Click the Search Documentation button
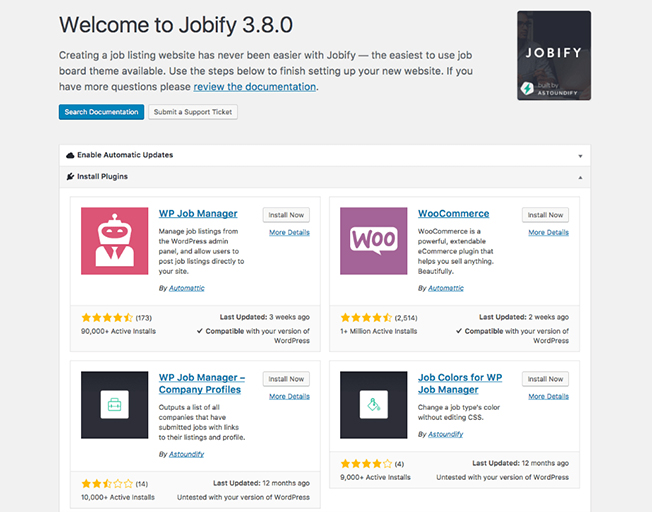Image resolution: width=652 pixels, height=512 pixels. click(101, 112)
